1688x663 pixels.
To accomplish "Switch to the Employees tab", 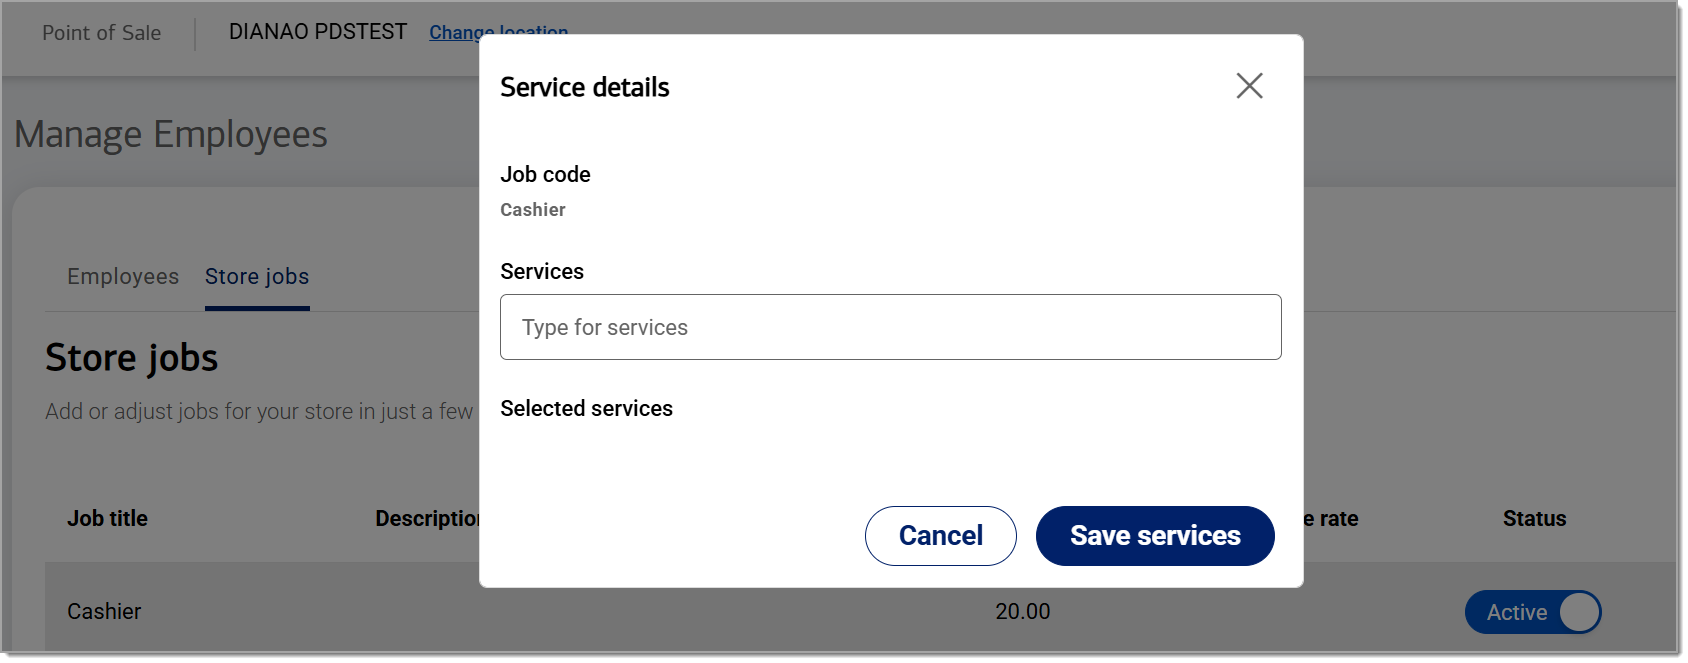I will coord(122,276).
